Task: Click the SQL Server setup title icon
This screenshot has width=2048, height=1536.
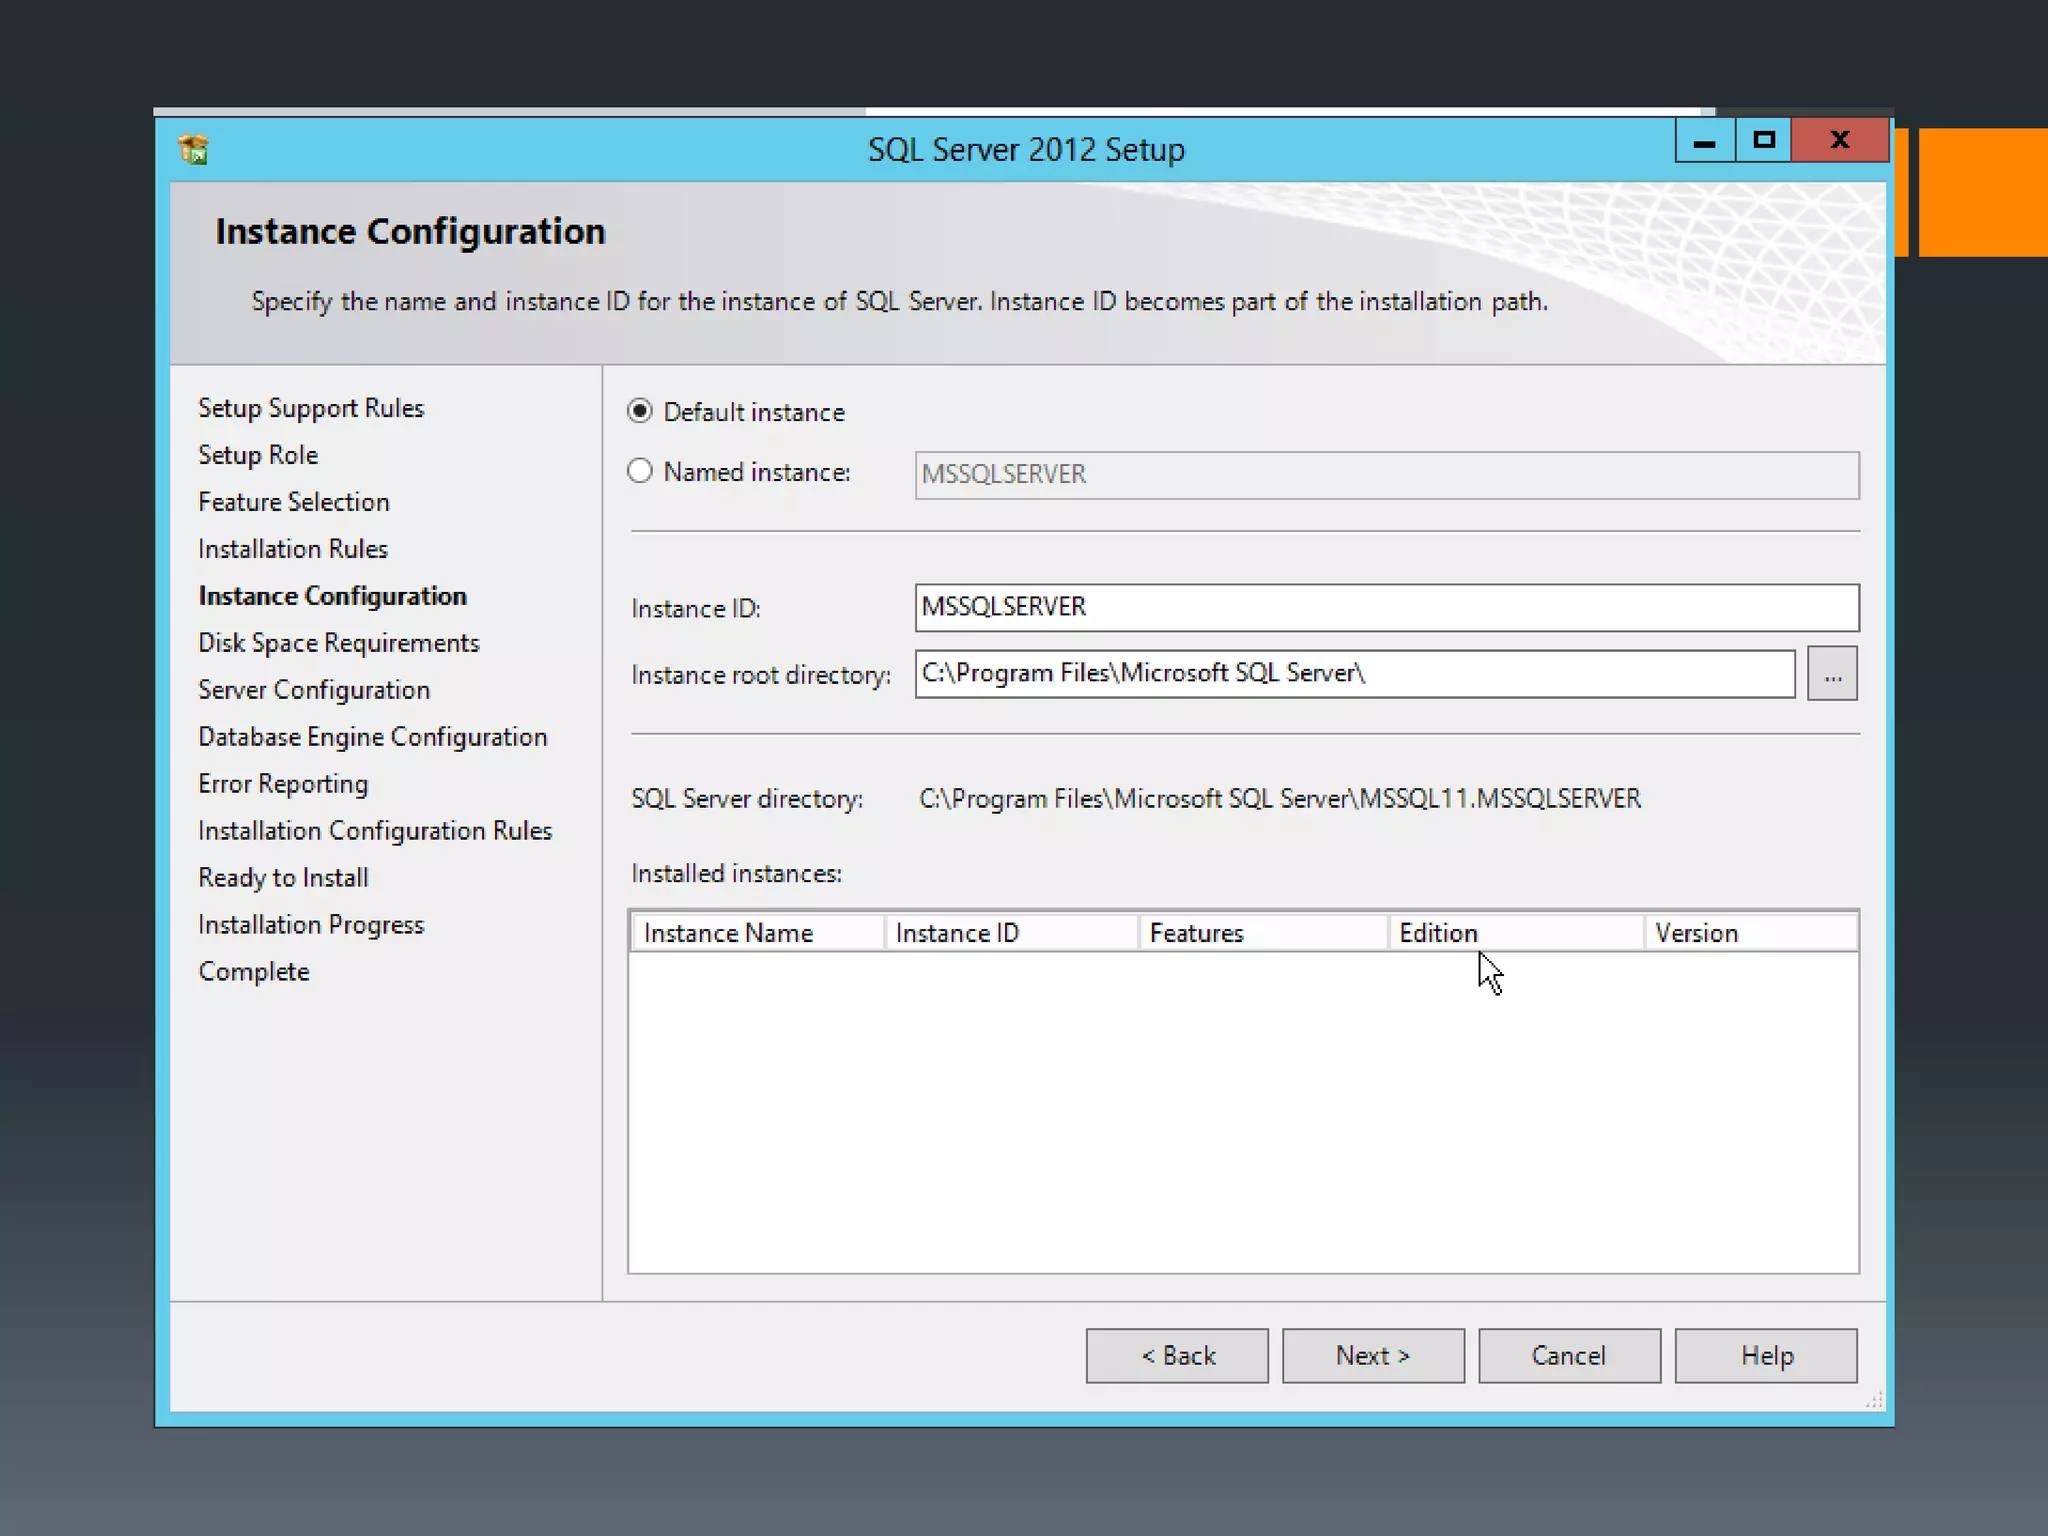Action: 193,149
